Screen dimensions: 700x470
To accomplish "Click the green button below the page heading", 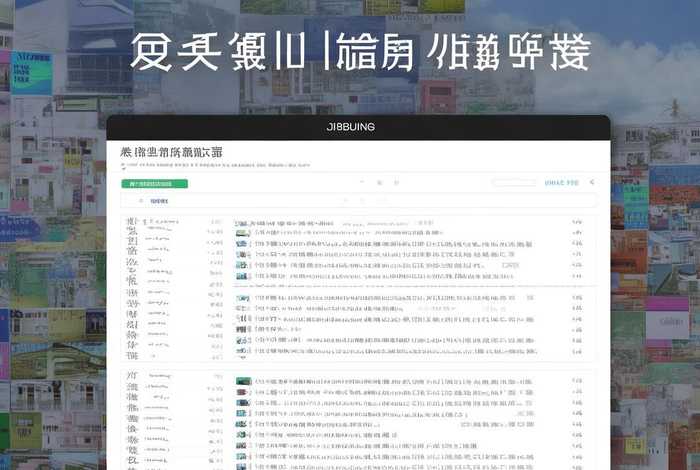I will click(154, 183).
